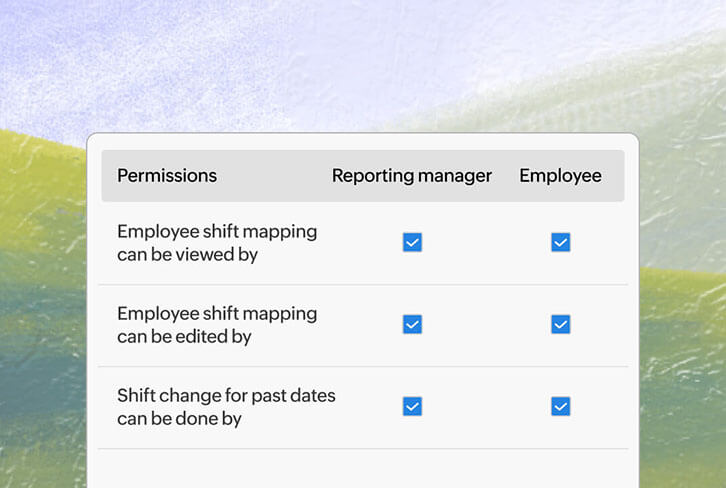Disable Reporting manager editing of shift mapping
The image size is (726, 488).
tap(412, 324)
